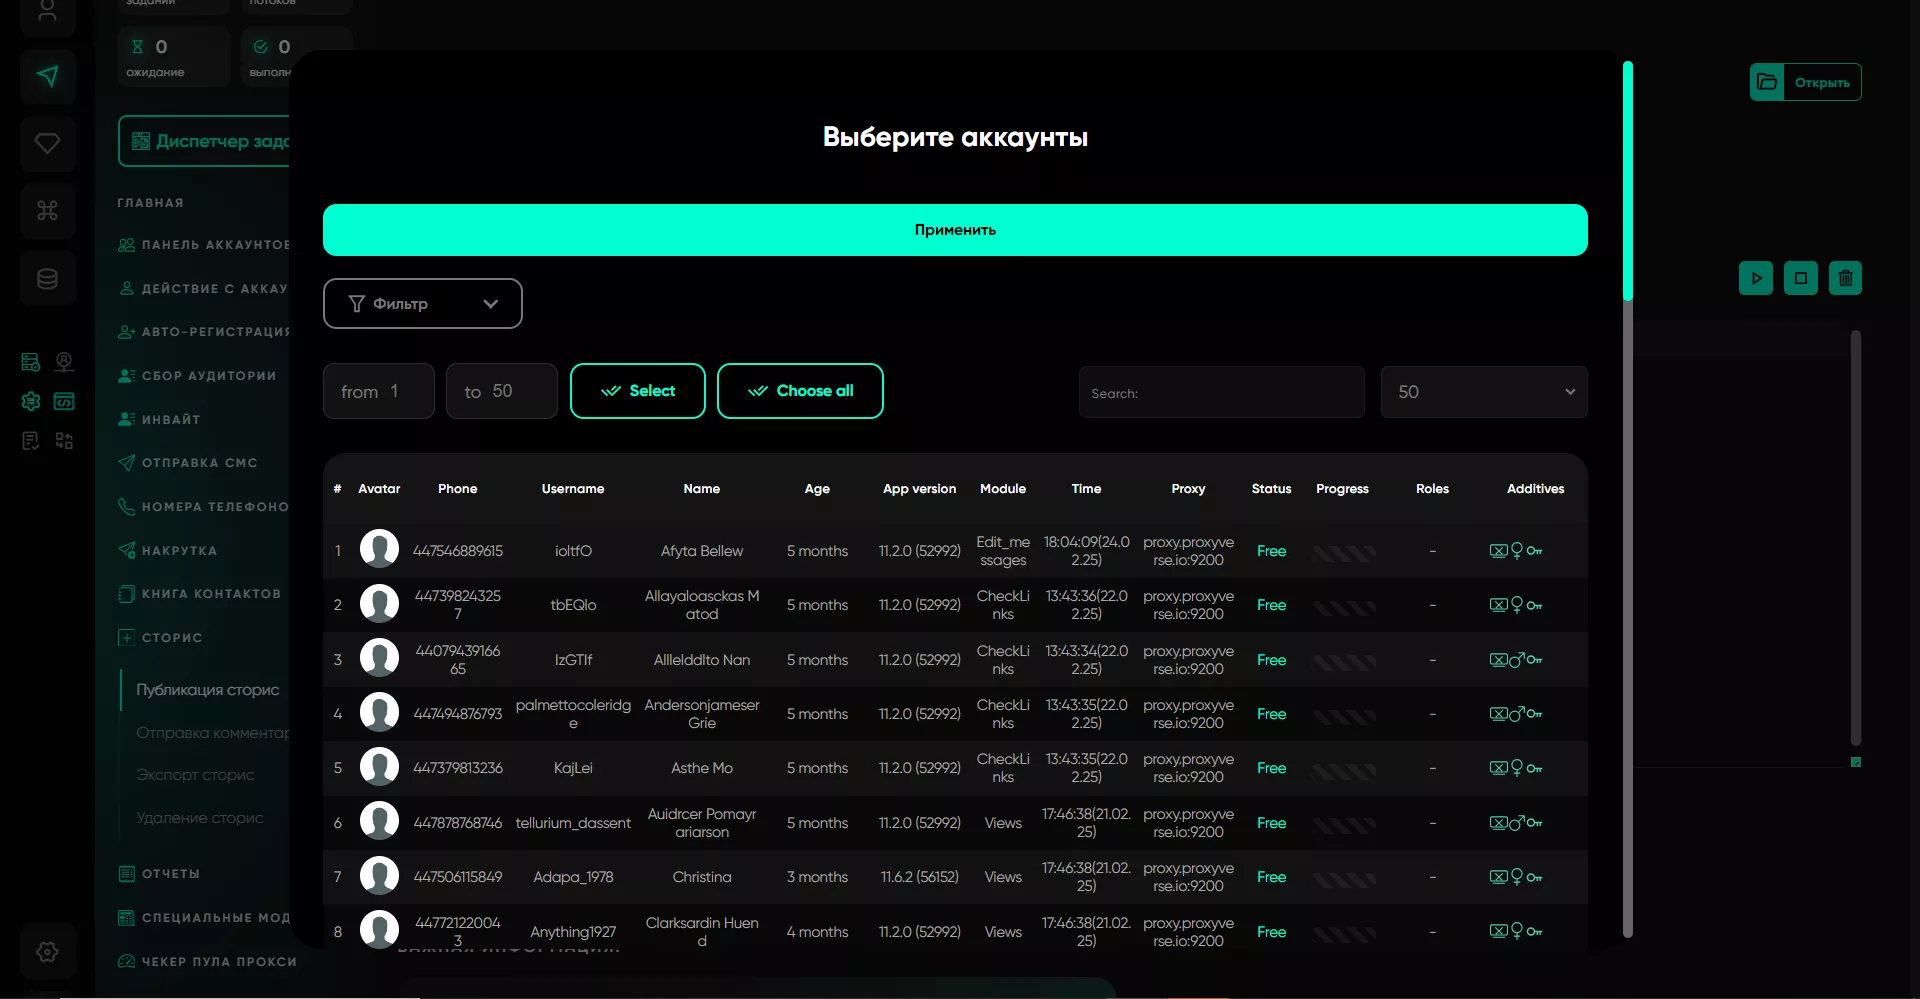Image resolution: width=1920 pixels, height=999 pixels.
Task: Open the paper-plane Telegram section in left rail
Action: click(x=47, y=77)
